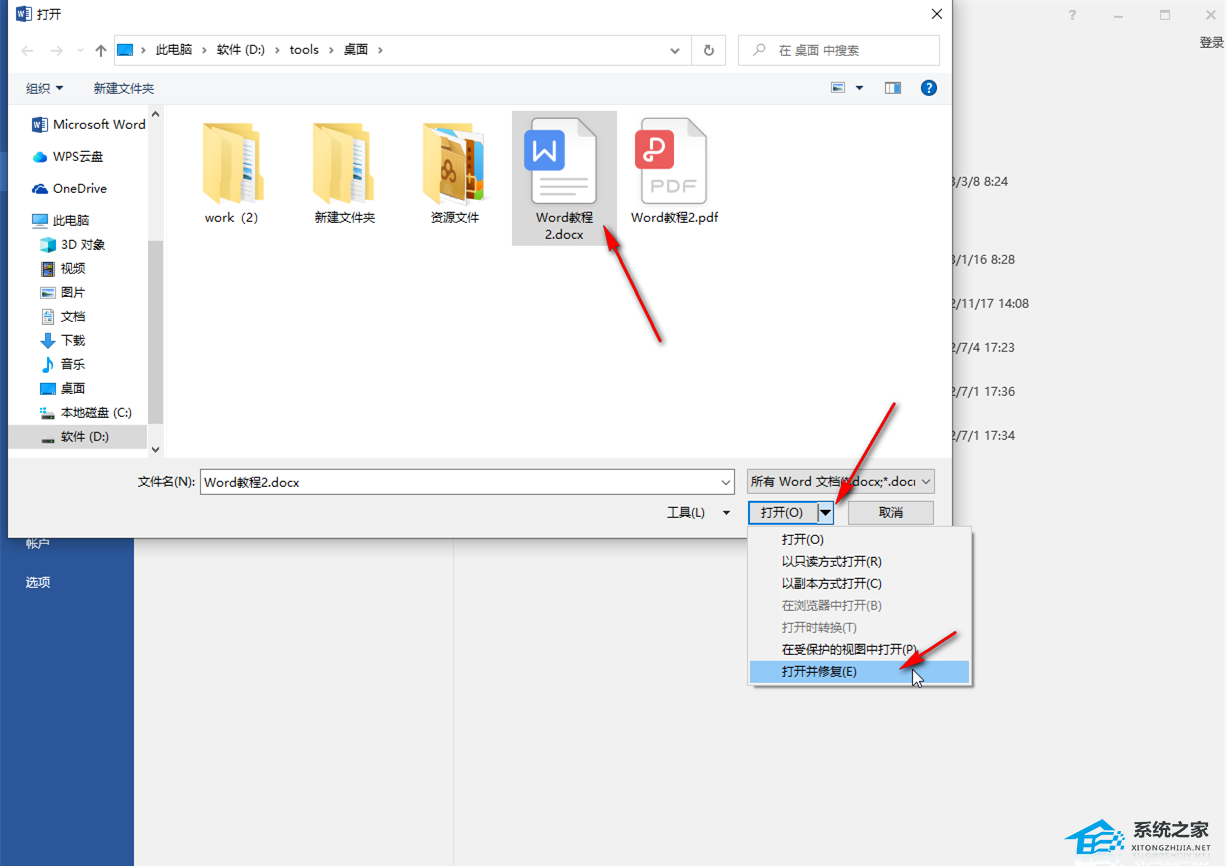Image resolution: width=1226 pixels, height=866 pixels.
Task: Expand the 打开 button dropdown arrow
Action: tap(825, 513)
